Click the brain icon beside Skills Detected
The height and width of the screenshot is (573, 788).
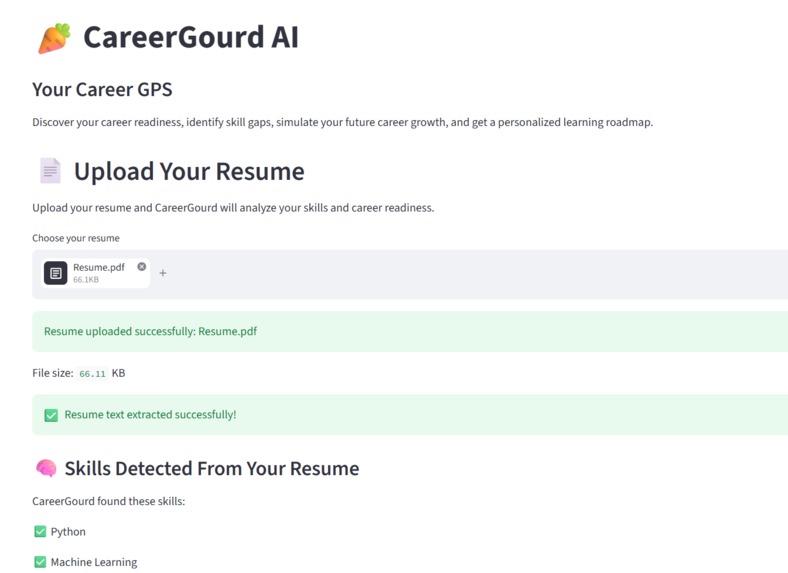pyautogui.click(x=46, y=468)
